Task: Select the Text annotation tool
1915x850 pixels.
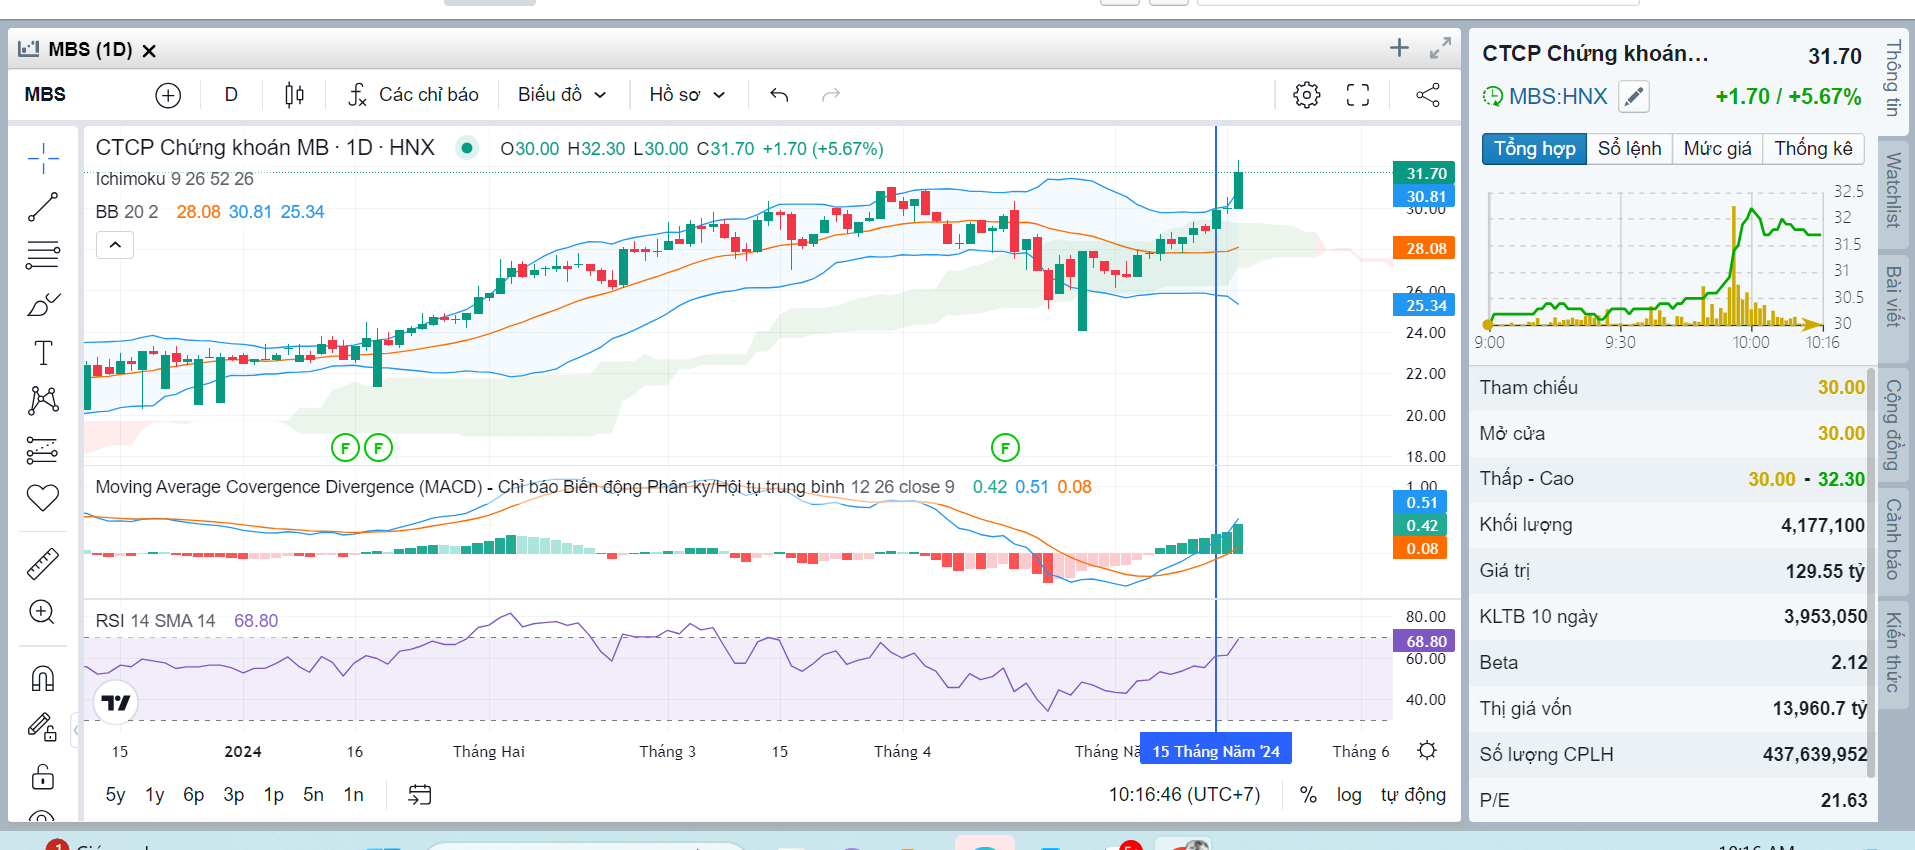Action: [x=43, y=352]
